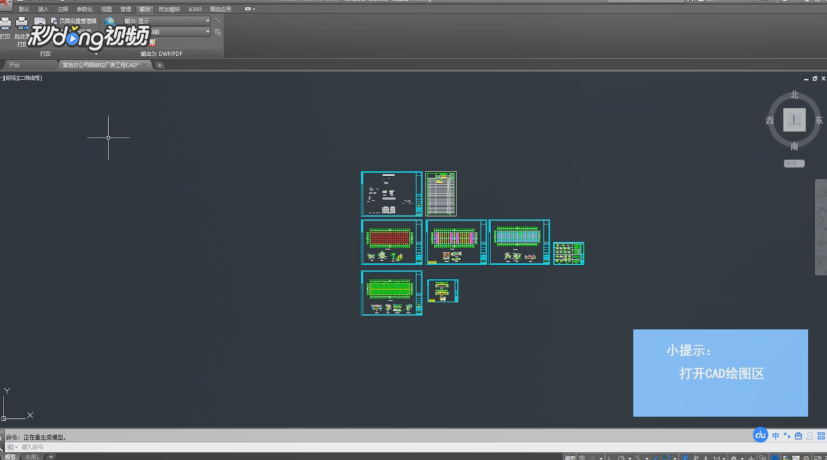The width and height of the screenshot is (827, 460).
Task: Click the Batch Plot (批处理打印) icon
Action: [x=22, y=25]
